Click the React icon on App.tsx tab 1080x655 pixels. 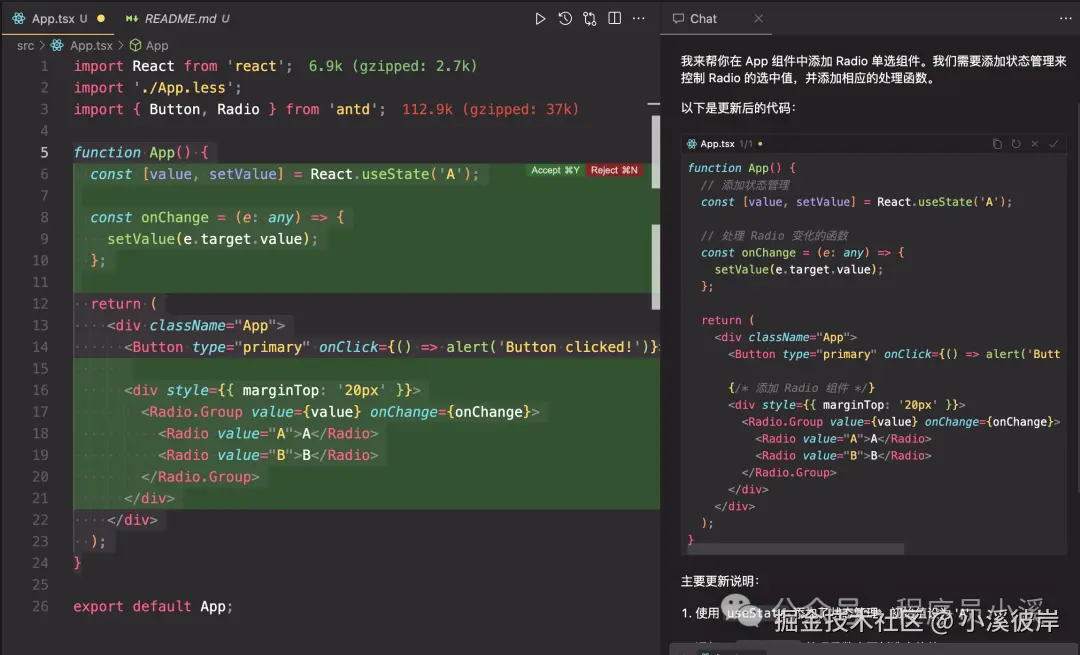tap(19, 19)
